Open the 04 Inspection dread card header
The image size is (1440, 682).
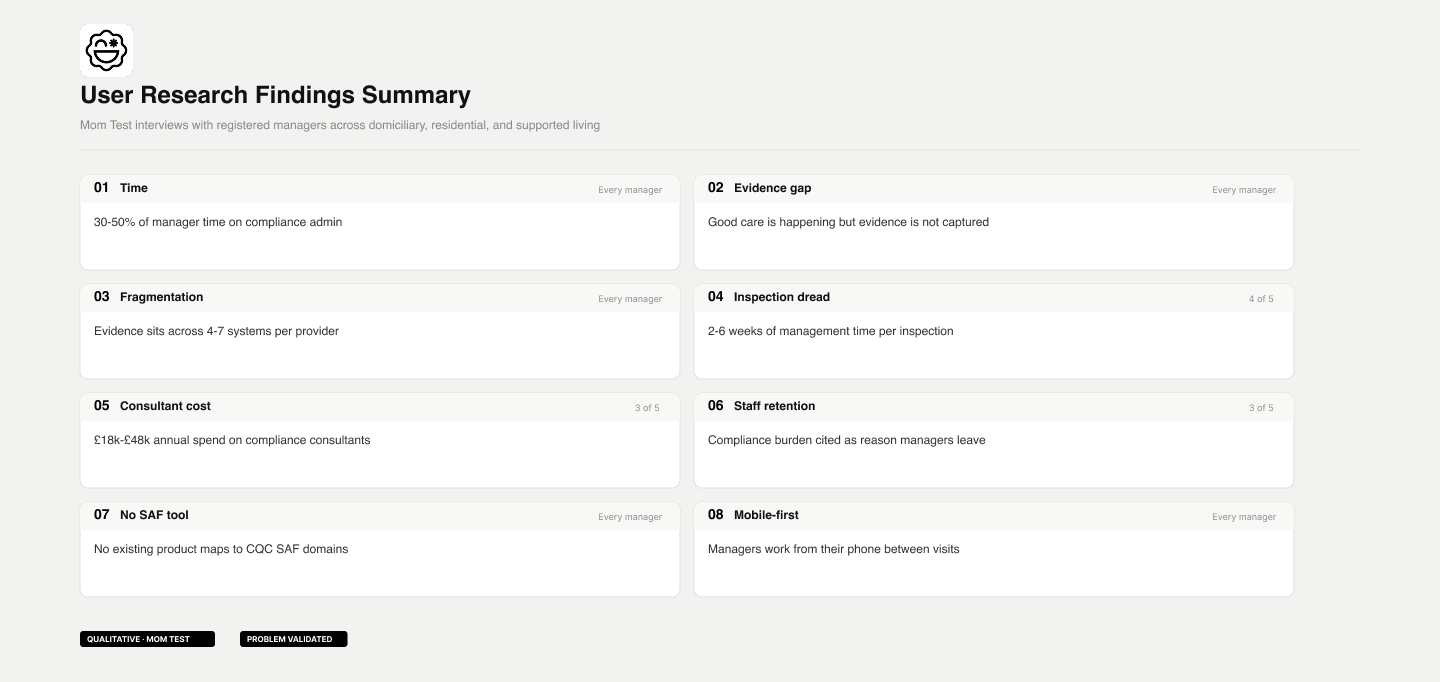click(994, 298)
